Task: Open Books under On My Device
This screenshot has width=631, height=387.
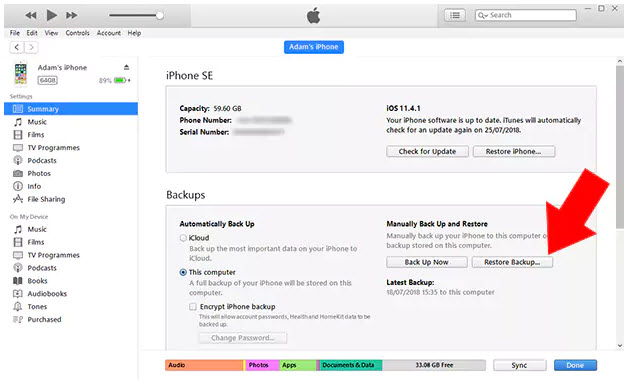Action: click(x=37, y=281)
